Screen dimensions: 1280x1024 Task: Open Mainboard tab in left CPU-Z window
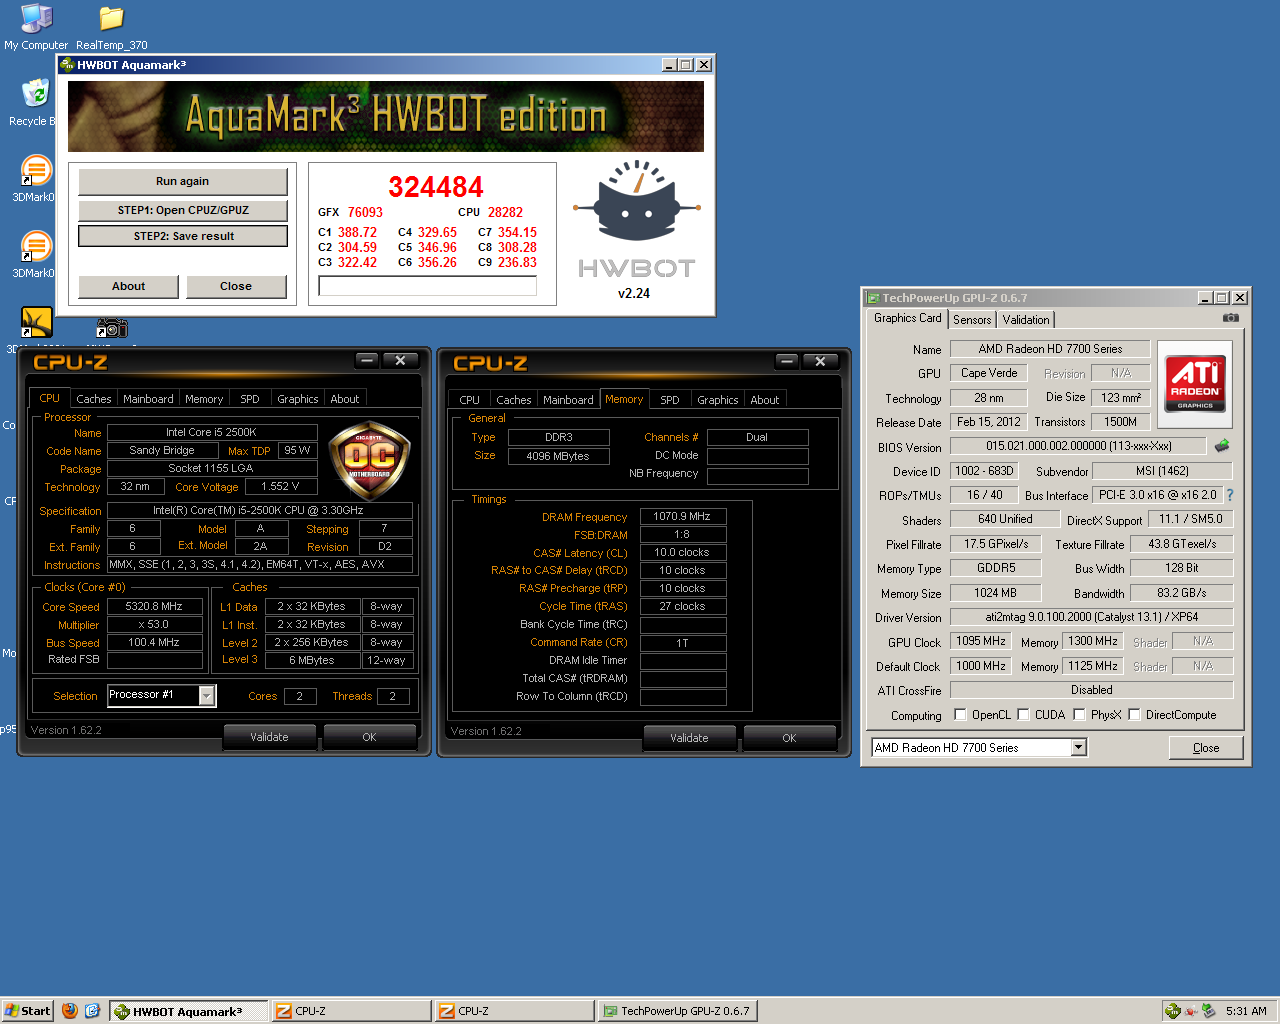coord(148,398)
